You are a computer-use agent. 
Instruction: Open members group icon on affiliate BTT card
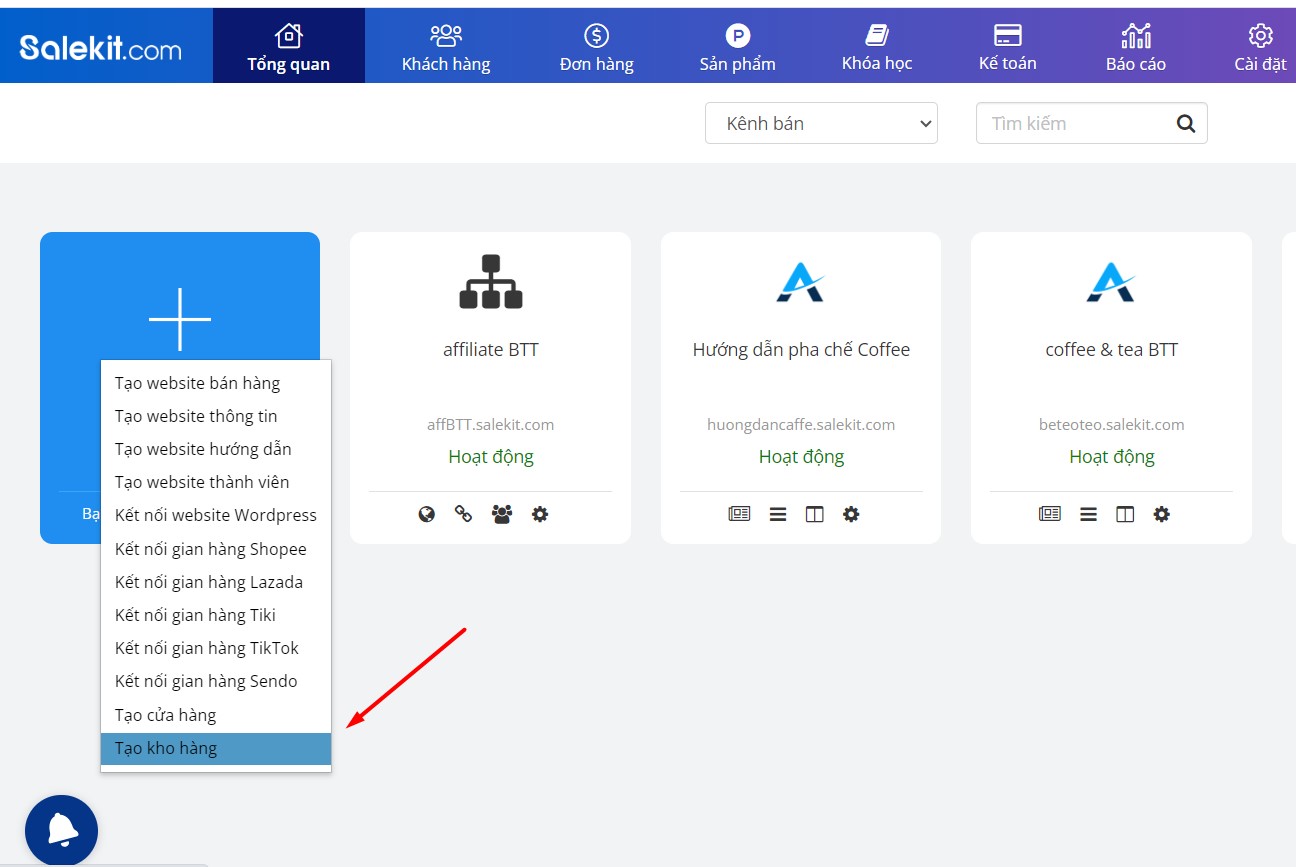pos(502,515)
